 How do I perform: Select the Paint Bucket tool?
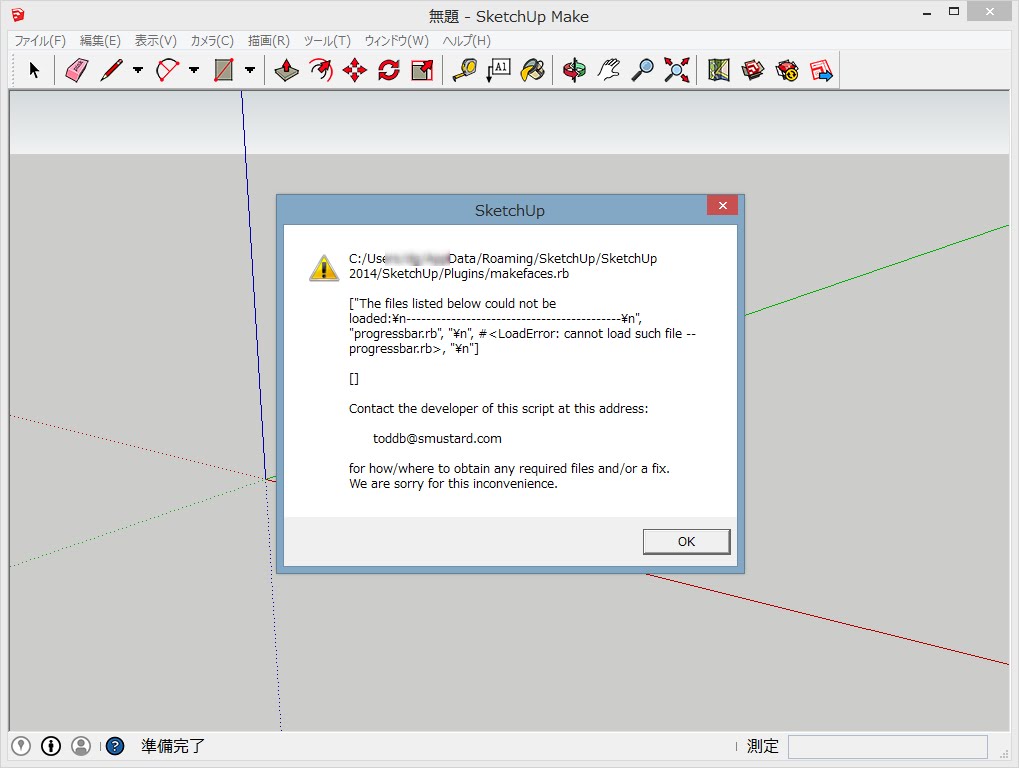click(532, 70)
